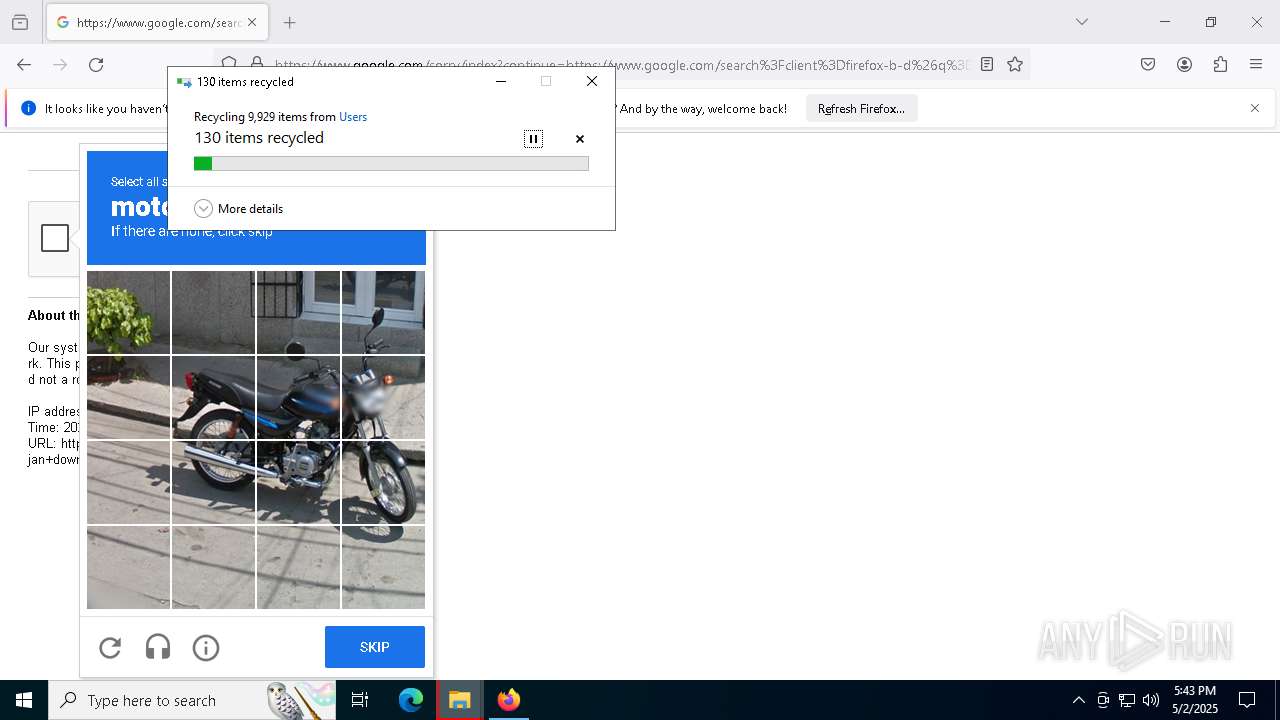List all tabs dropdown arrow
This screenshot has height=720, width=1280.
pyautogui.click(x=1081, y=22)
